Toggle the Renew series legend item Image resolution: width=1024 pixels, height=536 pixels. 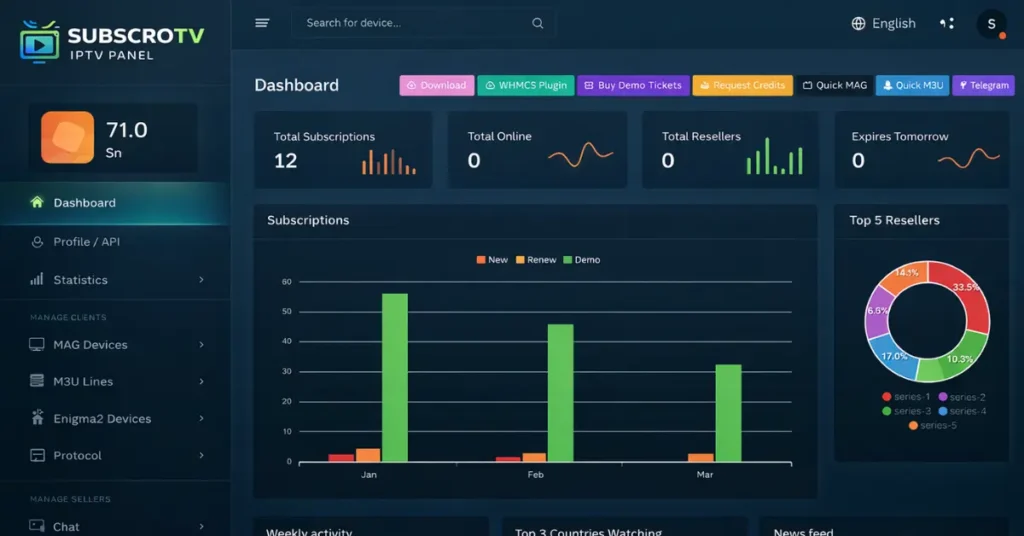click(535, 260)
